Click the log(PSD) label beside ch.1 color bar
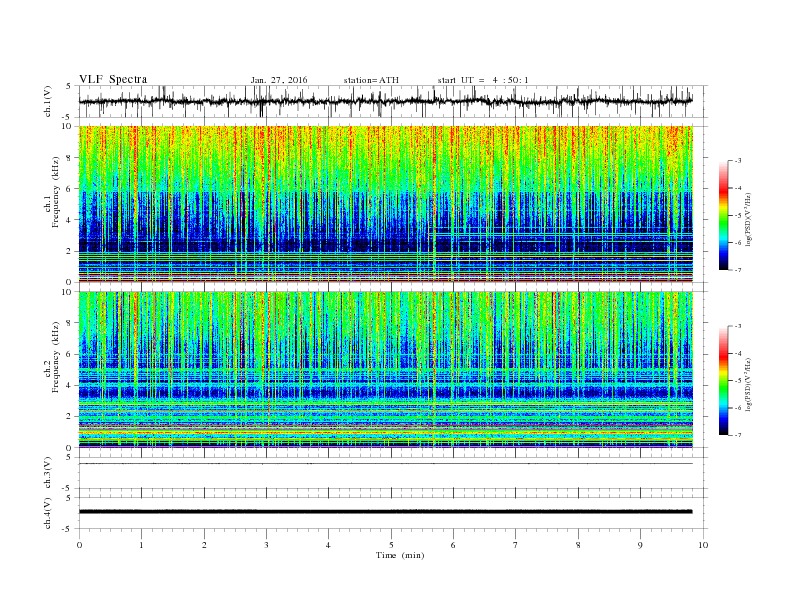The width and height of the screenshot is (792, 612). 748,219
